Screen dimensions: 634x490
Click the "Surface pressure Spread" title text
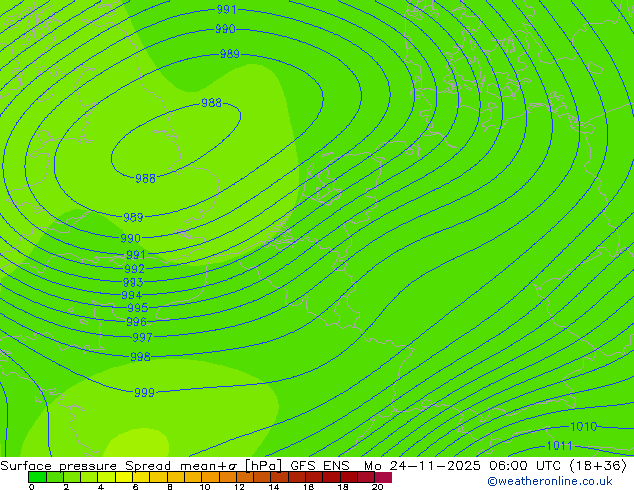85,466
